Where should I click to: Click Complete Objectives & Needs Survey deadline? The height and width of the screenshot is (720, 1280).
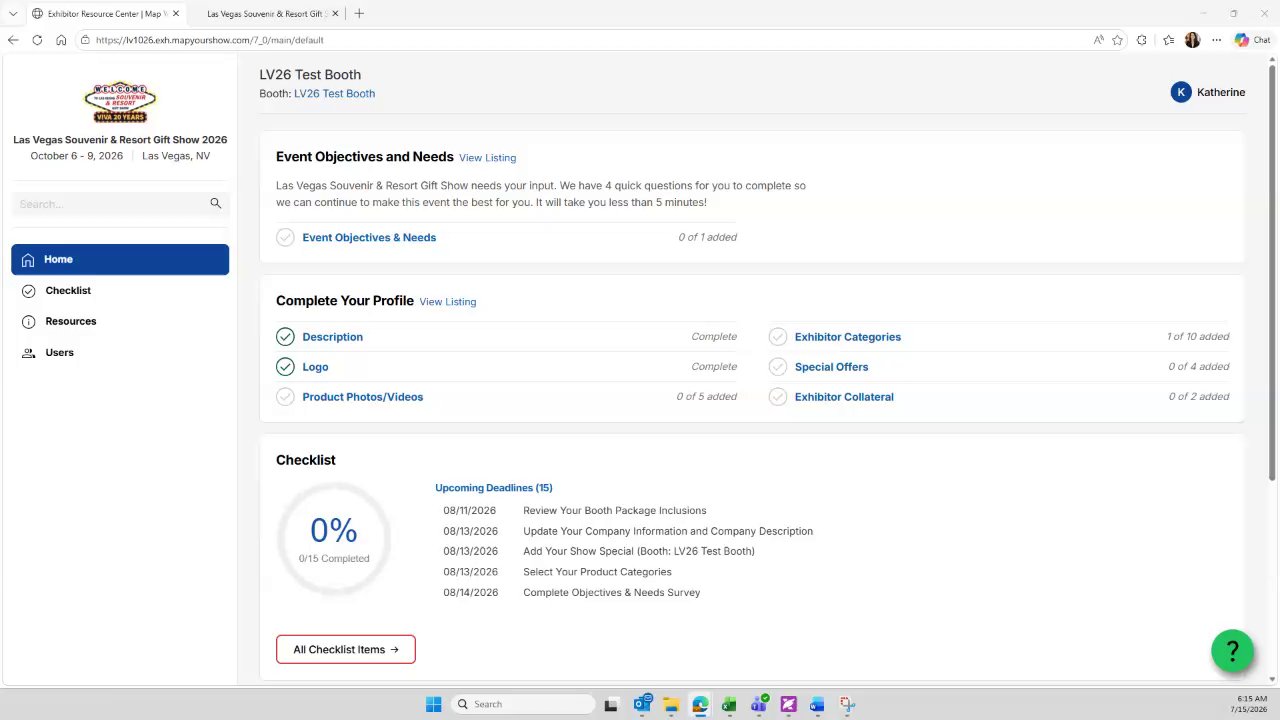tap(611, 593)
